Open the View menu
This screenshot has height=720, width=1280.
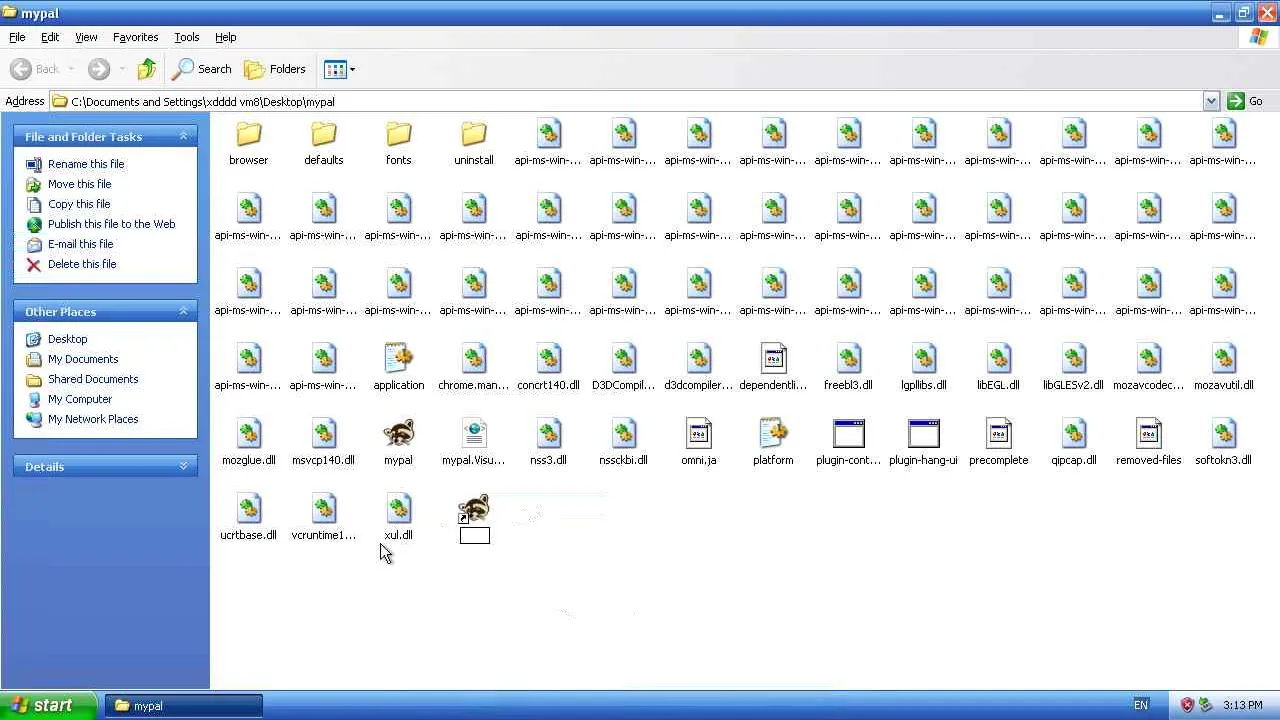click(x=86, y=37)
